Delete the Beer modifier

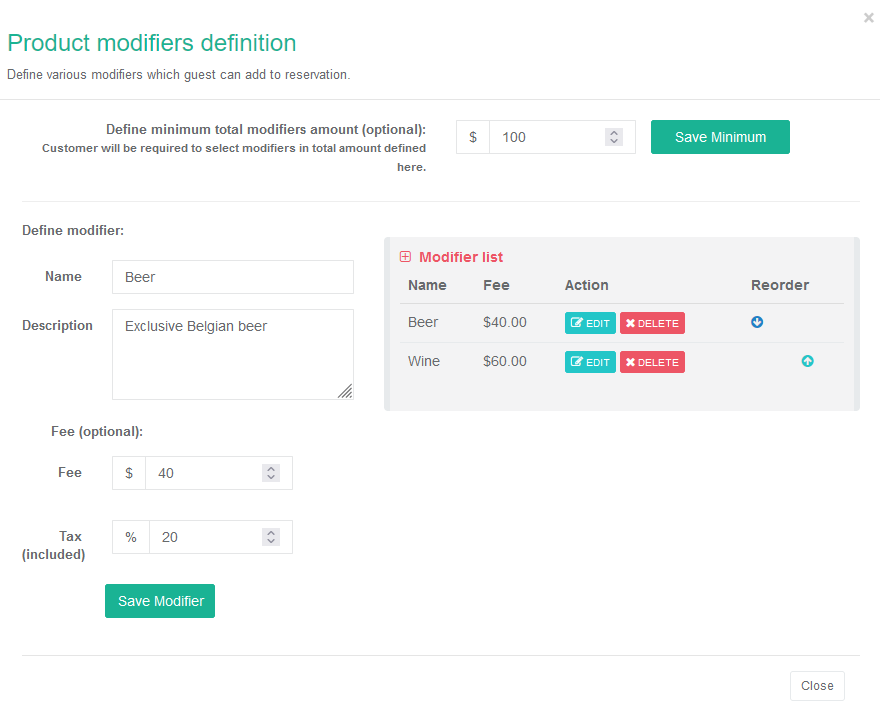(x=652, y=323)
